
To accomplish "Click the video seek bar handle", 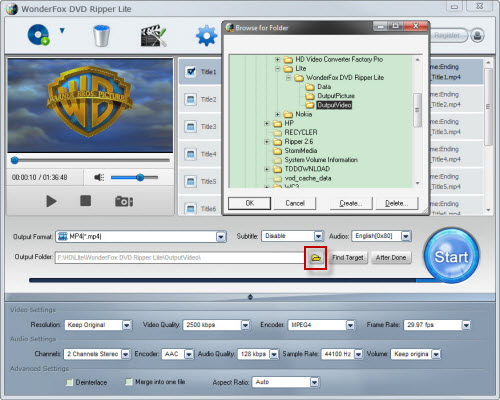I will pos(14,160).
